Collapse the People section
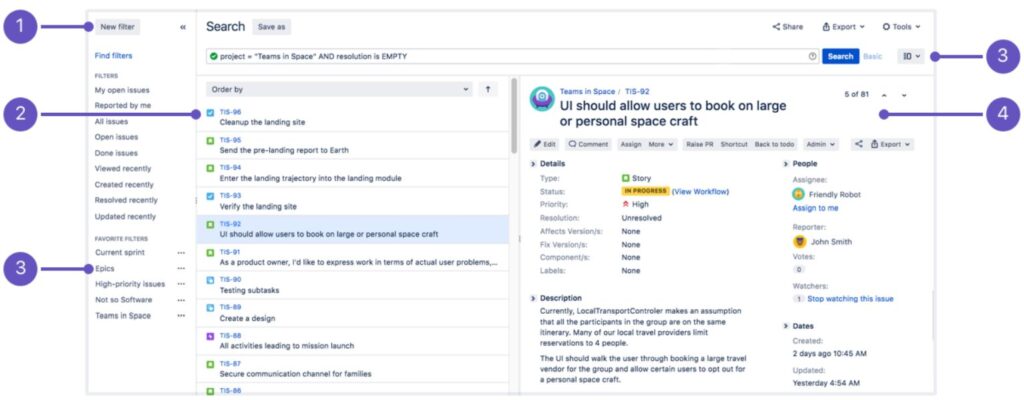Screen dimensions: 1024x400 (786, 163)
